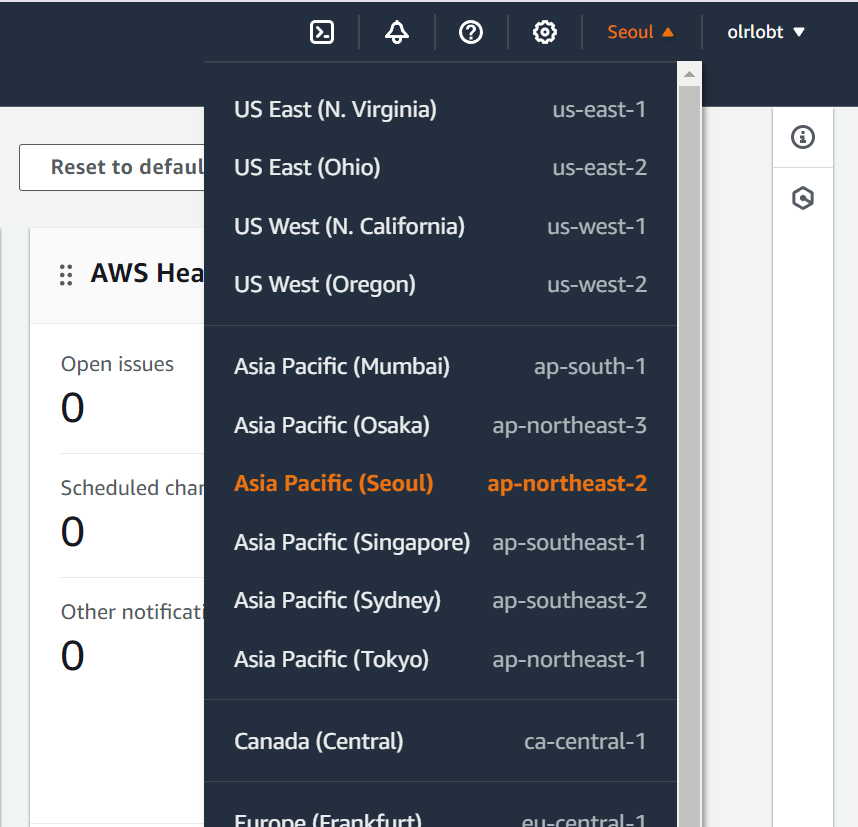Open the info panel icon on right sidebar
The height and width of the screenshot is (827, 858).
[803, 137]
